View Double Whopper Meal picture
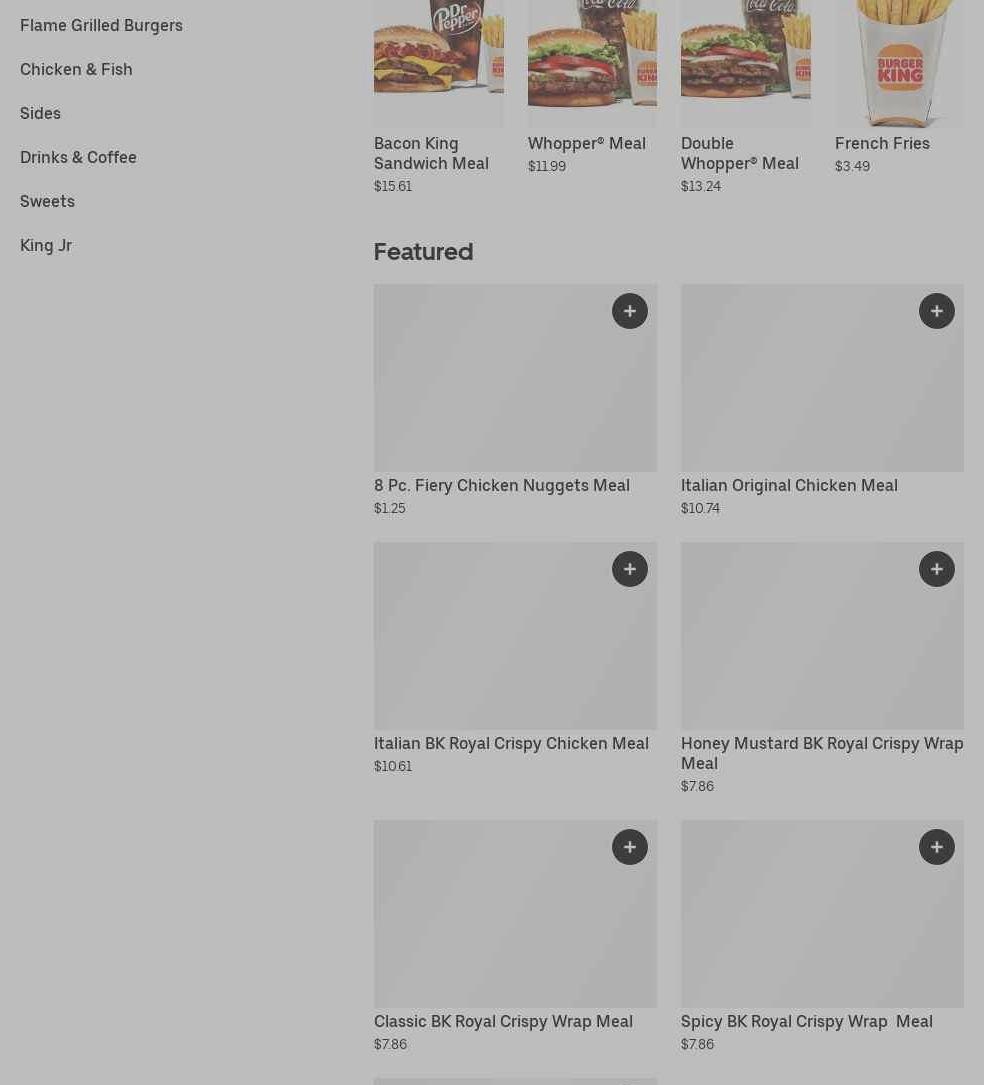This screenshot has width=984, height=1085. click(746, 63)
